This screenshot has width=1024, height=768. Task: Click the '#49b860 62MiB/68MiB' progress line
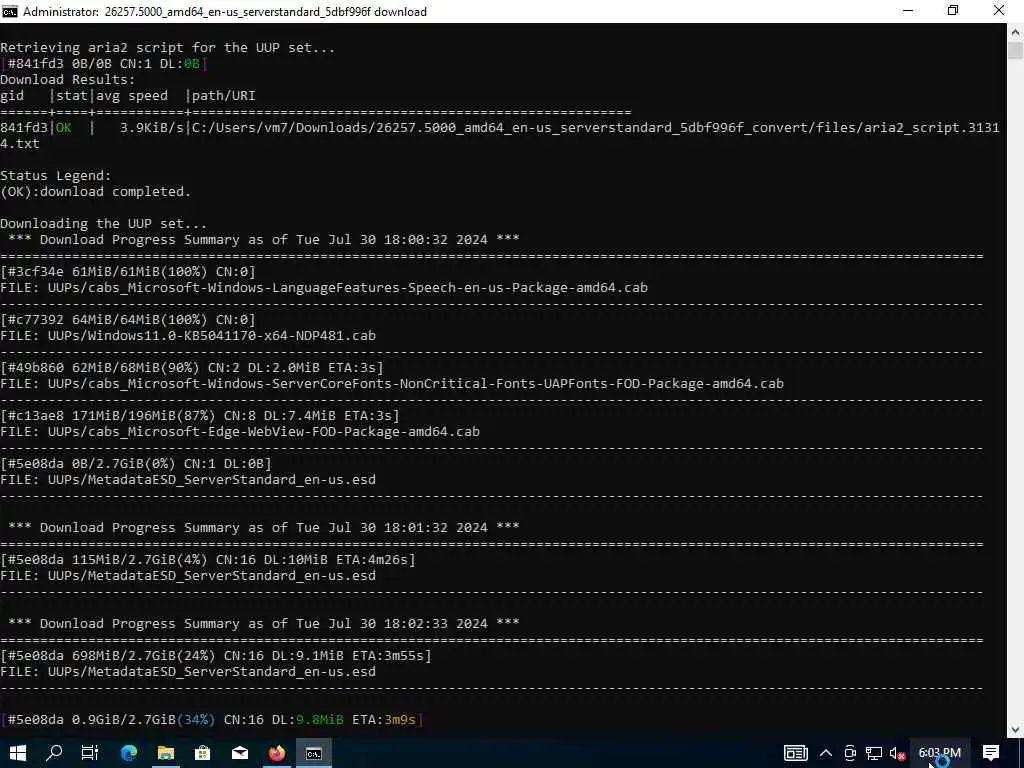click(x=192, y=368)
